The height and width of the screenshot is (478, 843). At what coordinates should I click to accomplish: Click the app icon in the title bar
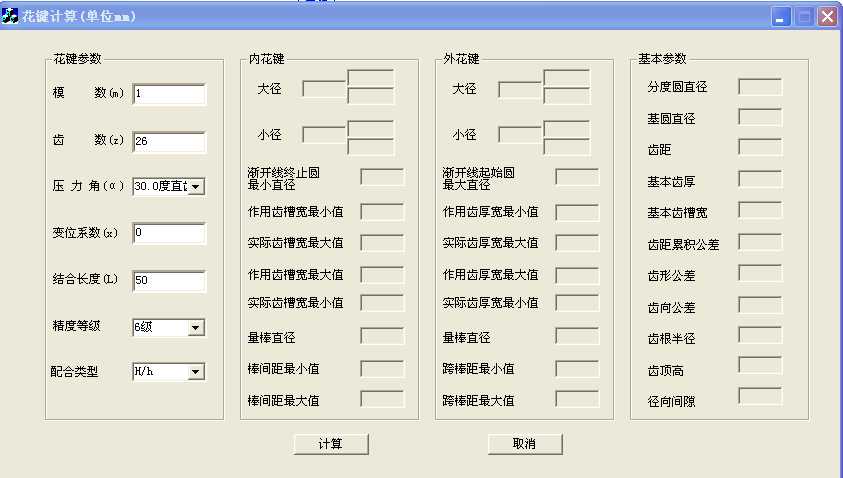coord(11,16)
